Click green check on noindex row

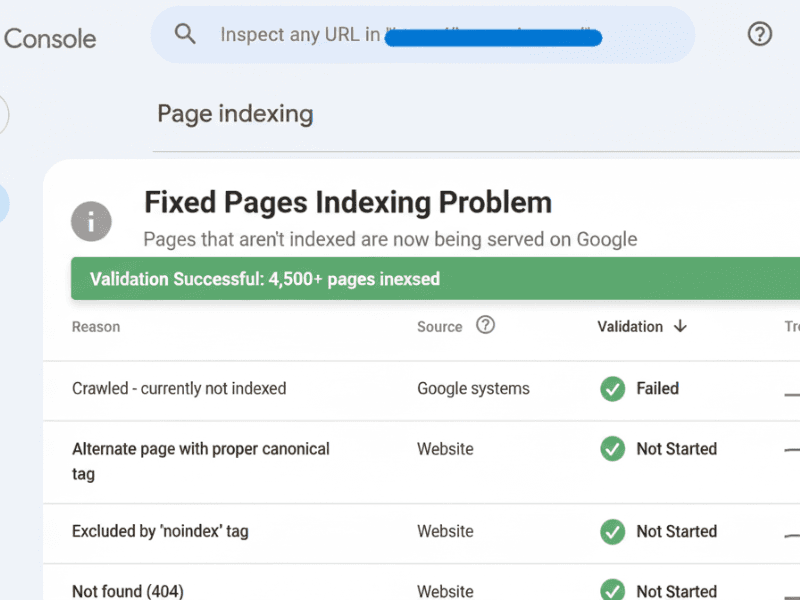(612, 532)
